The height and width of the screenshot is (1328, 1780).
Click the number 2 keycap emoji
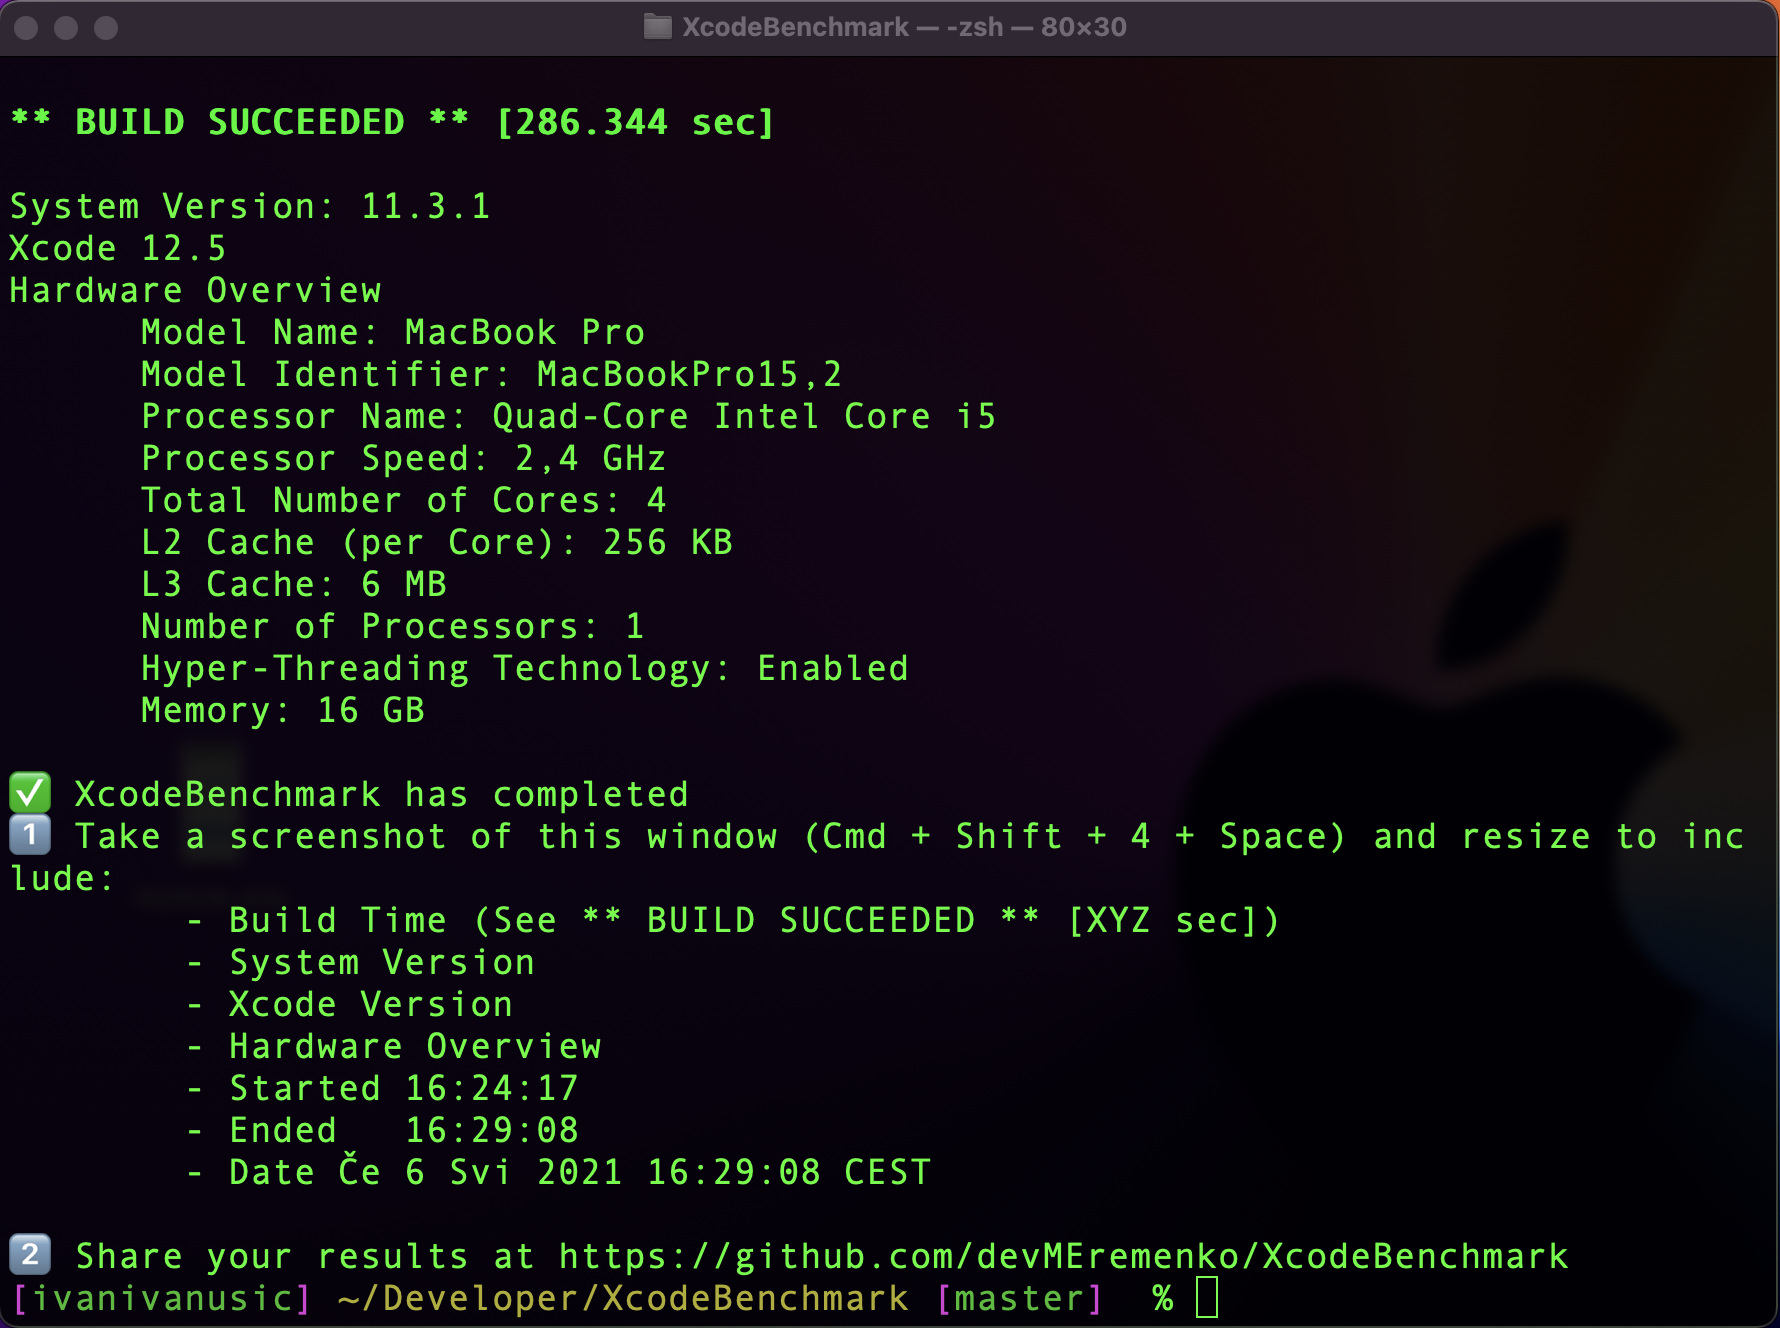30,1254
